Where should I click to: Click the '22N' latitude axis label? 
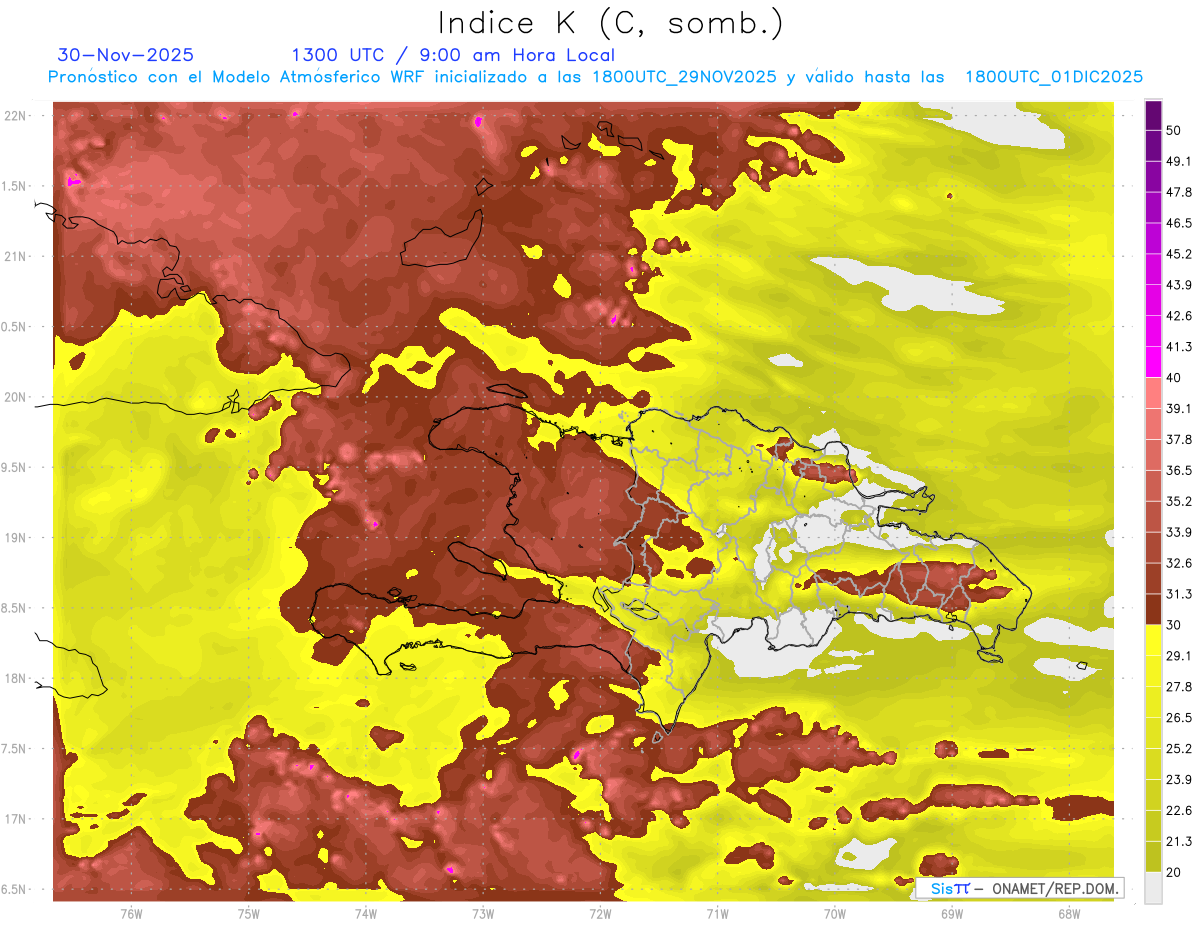[16, 115]
